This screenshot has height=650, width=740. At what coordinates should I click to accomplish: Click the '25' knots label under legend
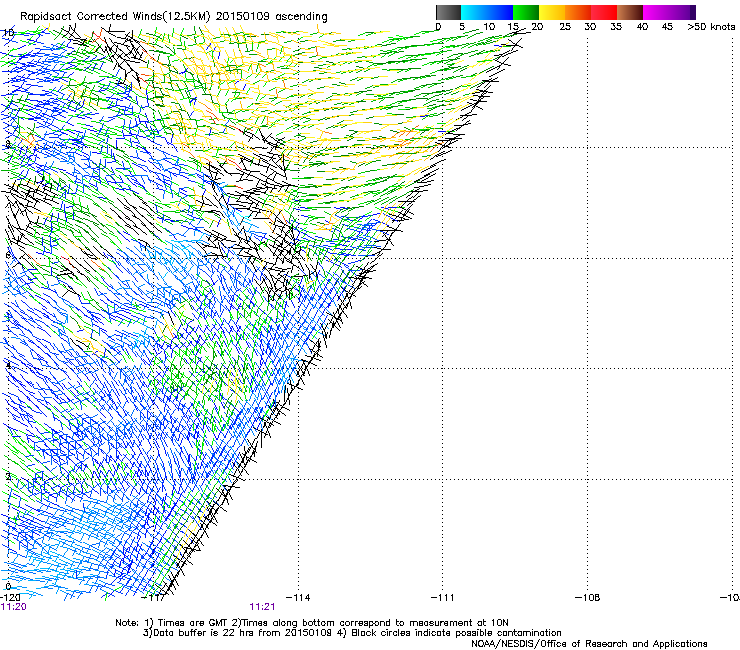tap(565, 27)
